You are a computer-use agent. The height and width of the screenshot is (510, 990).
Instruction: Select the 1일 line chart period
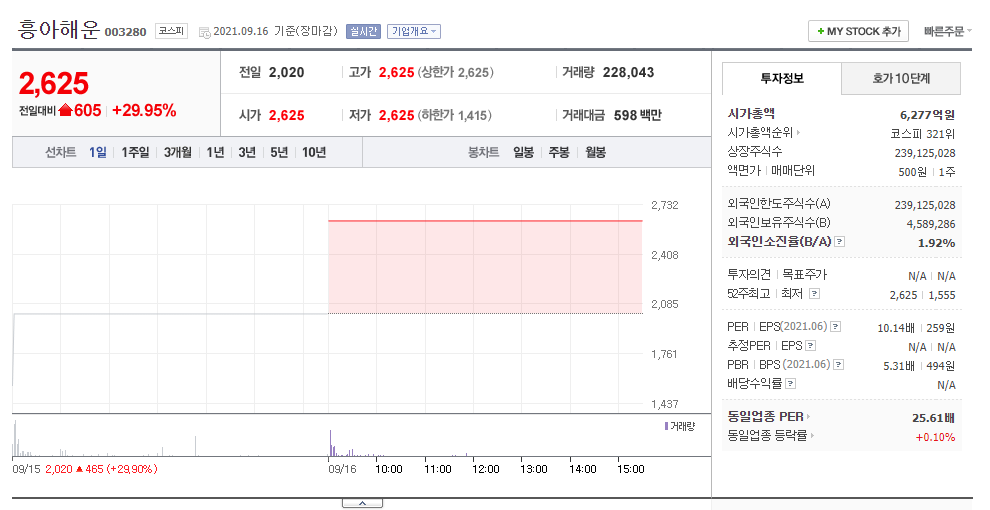(x=97, y=152)
